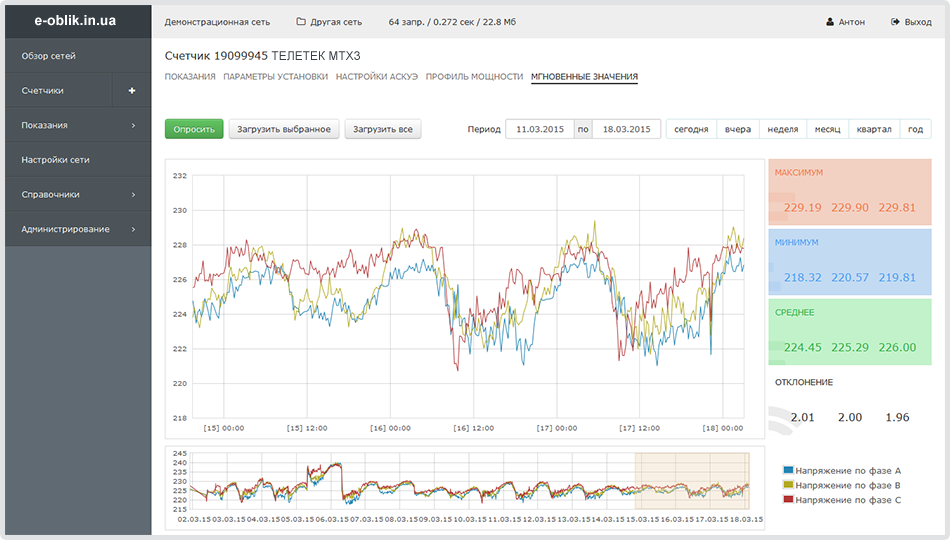
Task: Click the logout icon beside Выход
Action: (894, 22)
